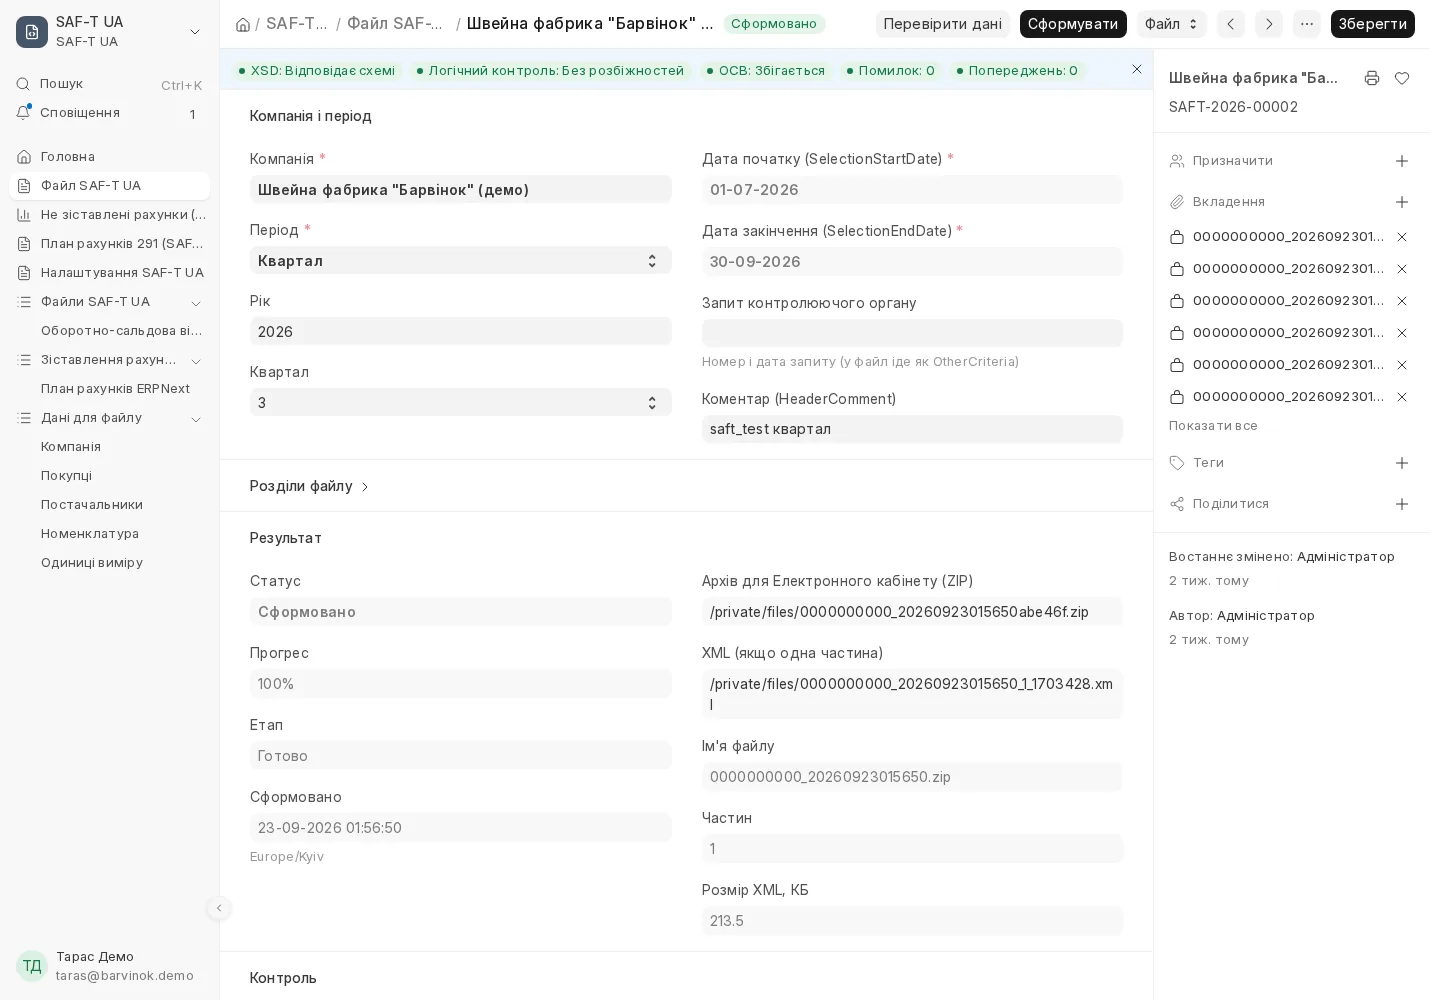Close the validation status banner
The width and height of the screenshot is (1440, 1000).
(x=1137, y=69)
